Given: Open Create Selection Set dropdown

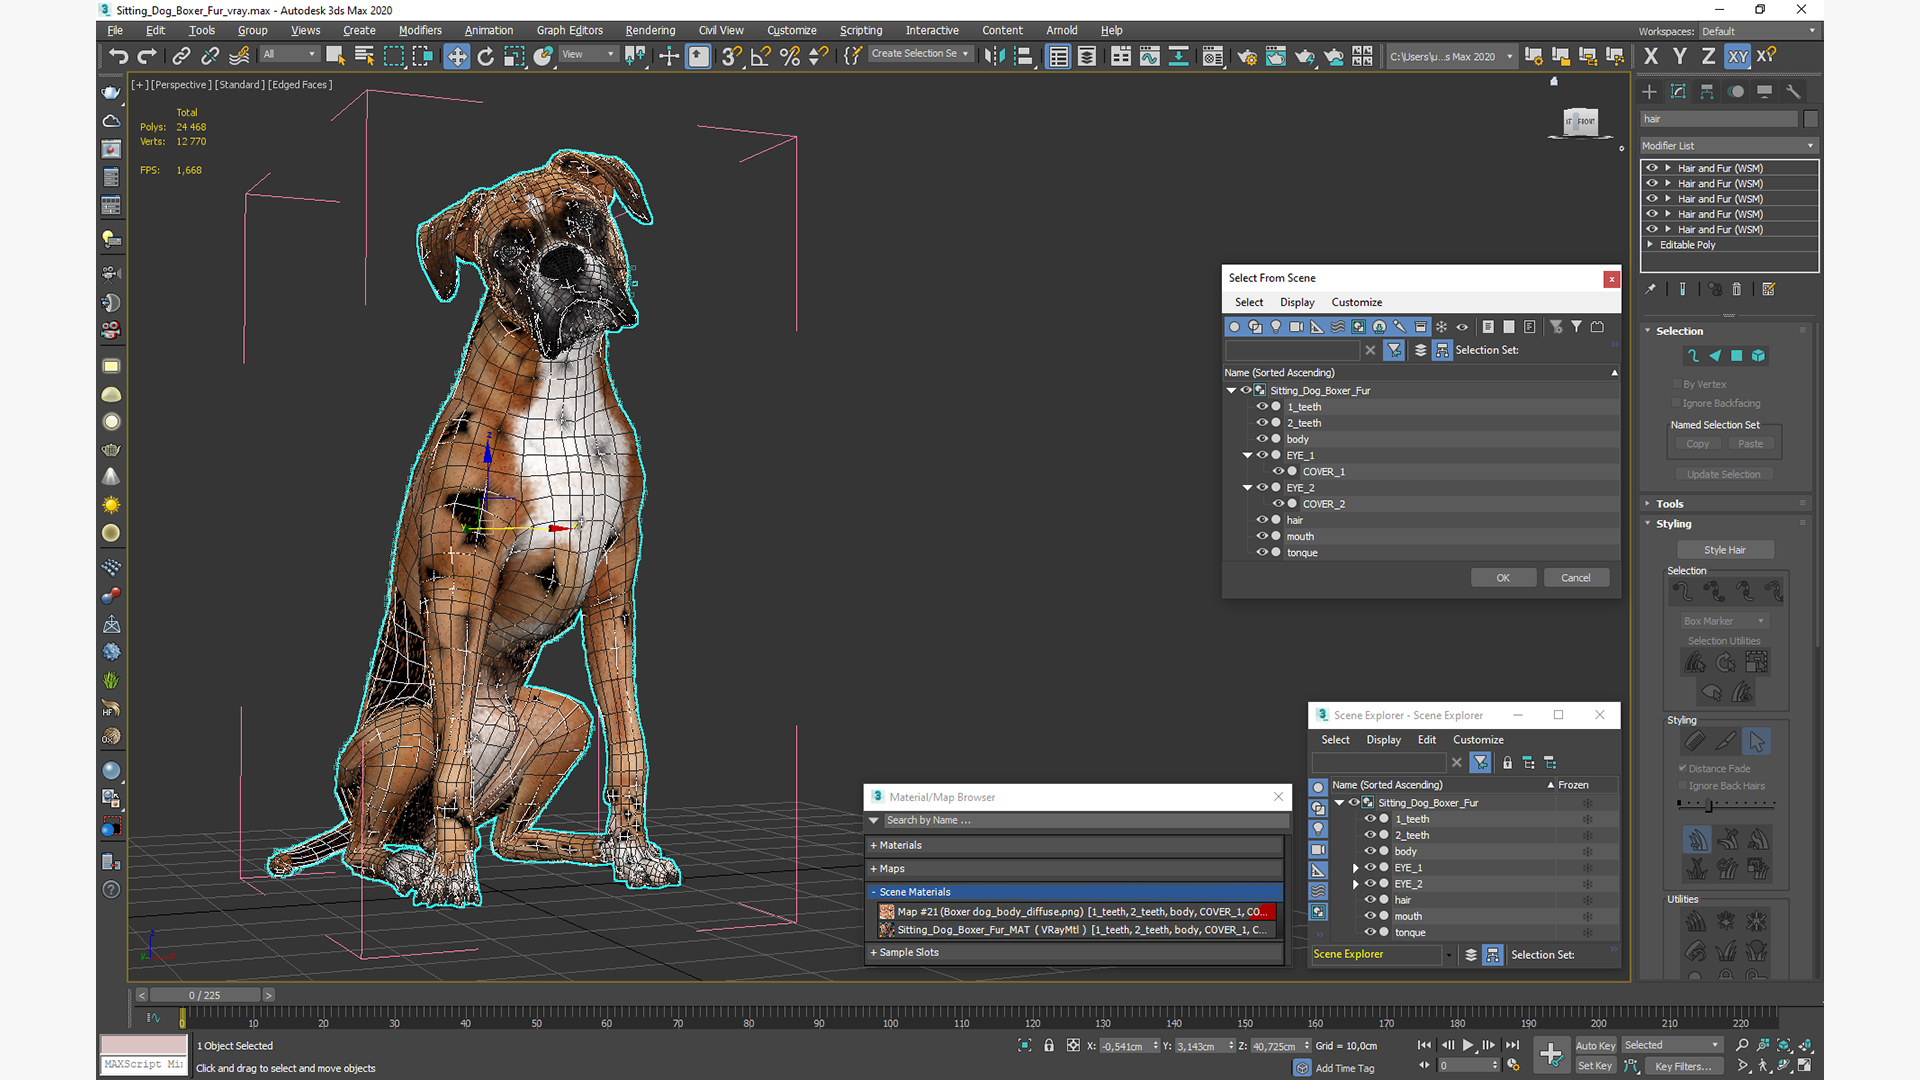Looking at the screenshot, I should point(920,54).
